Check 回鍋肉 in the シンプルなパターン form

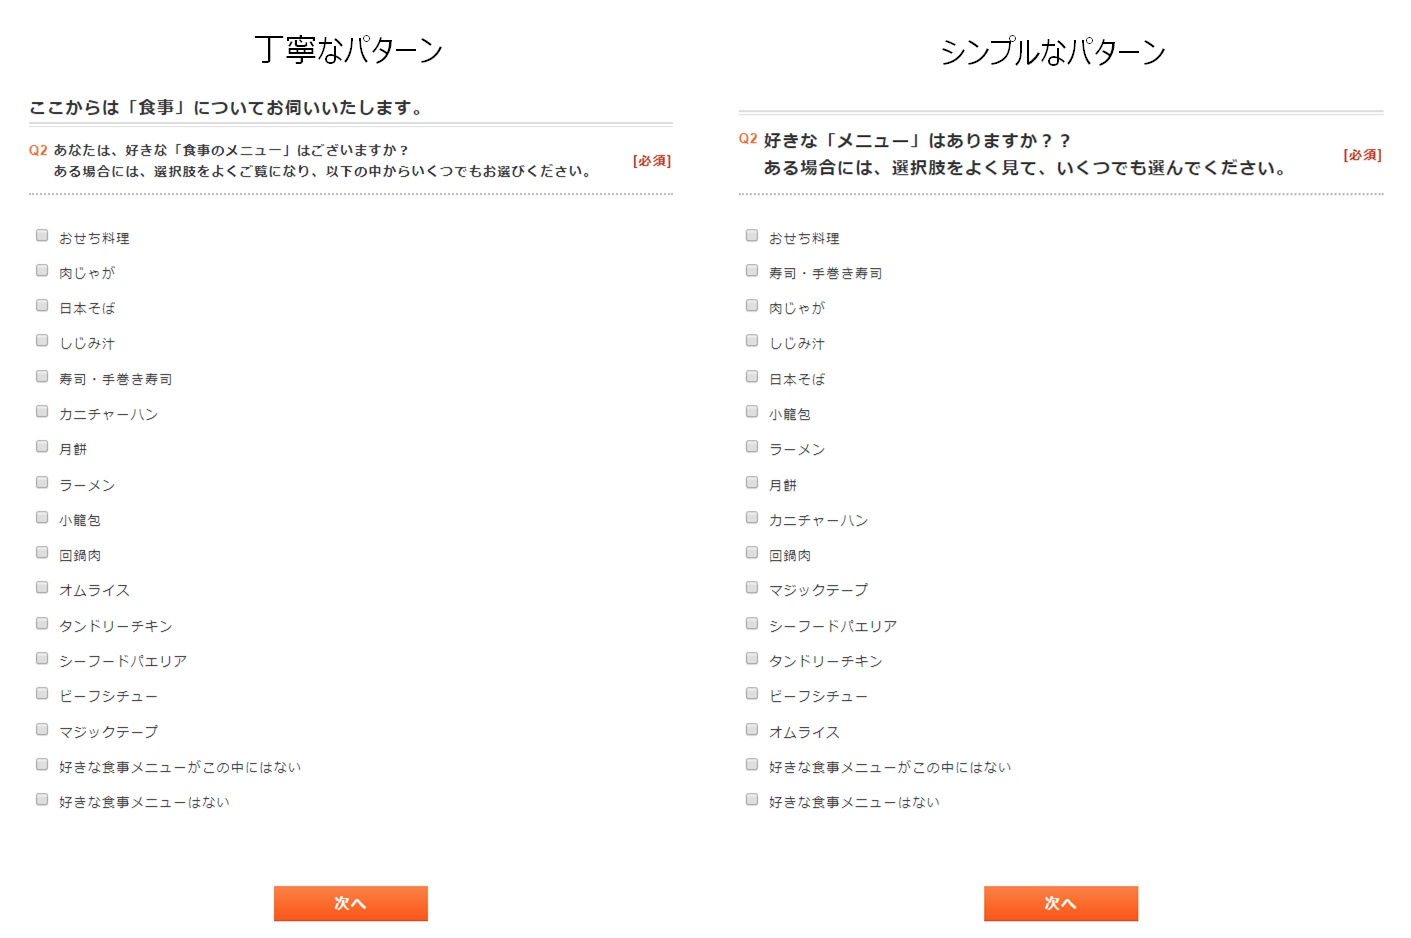[x=752, y=553]
